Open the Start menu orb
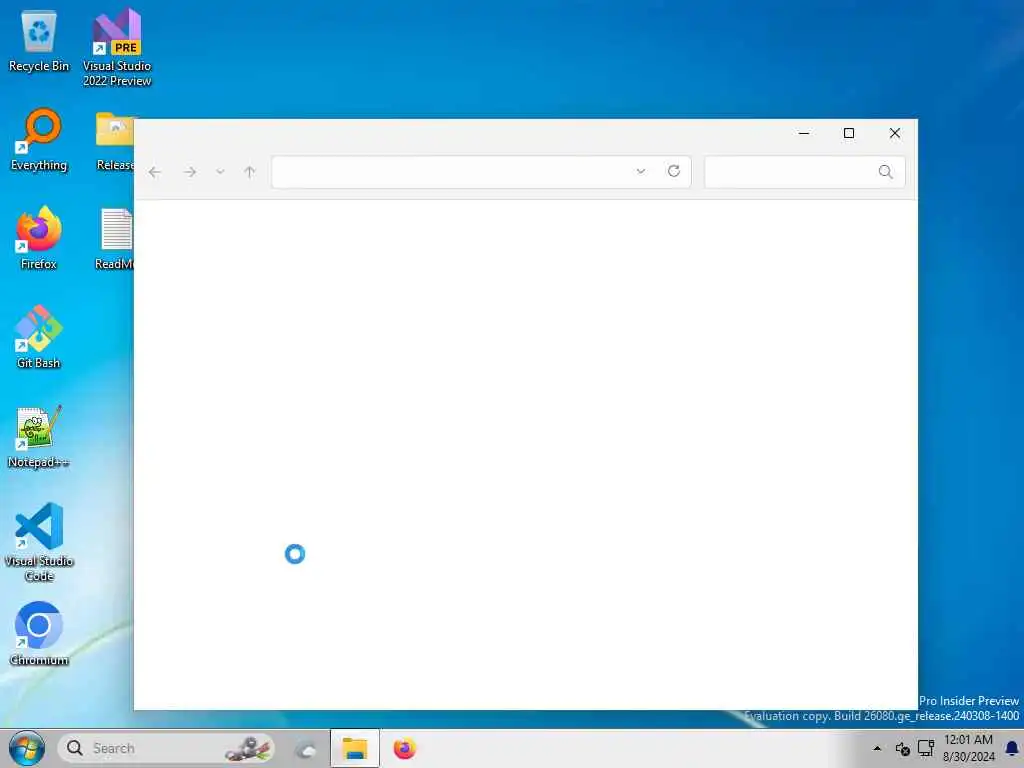The image size is (1024, 768). pos(27,748)
